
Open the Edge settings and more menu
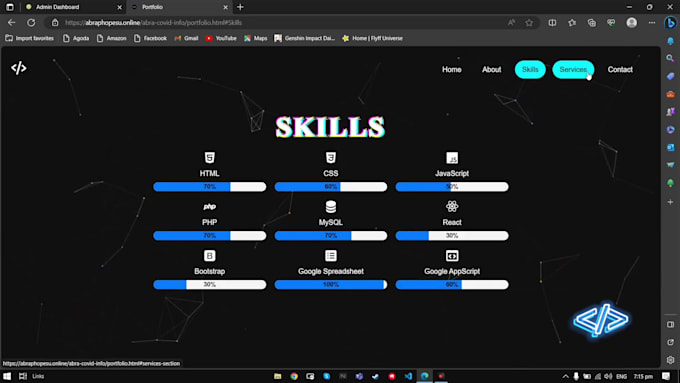pyautogui.click(x=652, y=23)
